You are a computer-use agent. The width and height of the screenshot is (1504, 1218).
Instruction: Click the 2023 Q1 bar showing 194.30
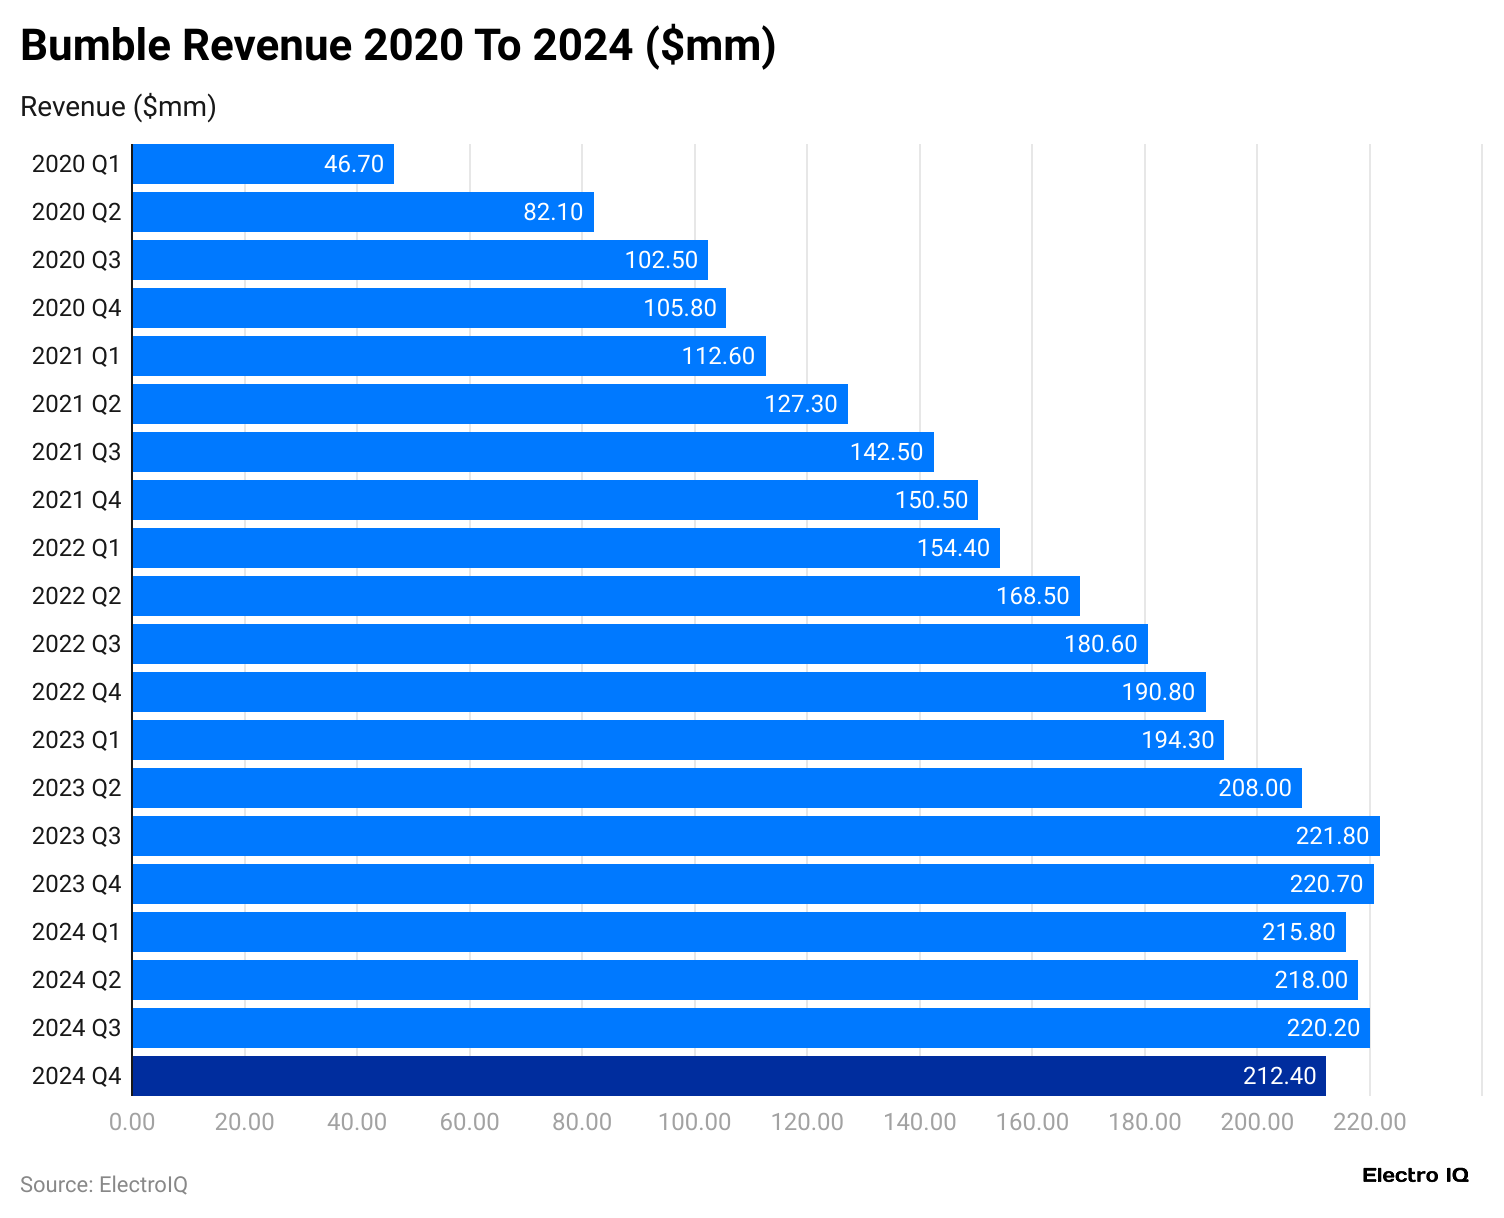678,740
